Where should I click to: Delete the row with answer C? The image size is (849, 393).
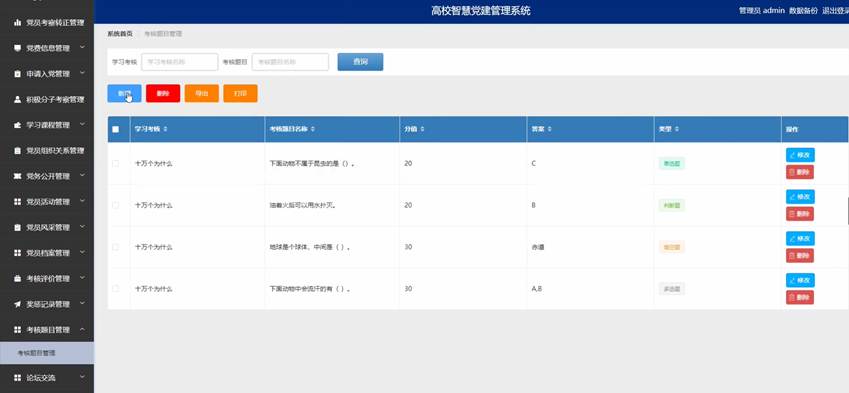click(x=800, y=172)
